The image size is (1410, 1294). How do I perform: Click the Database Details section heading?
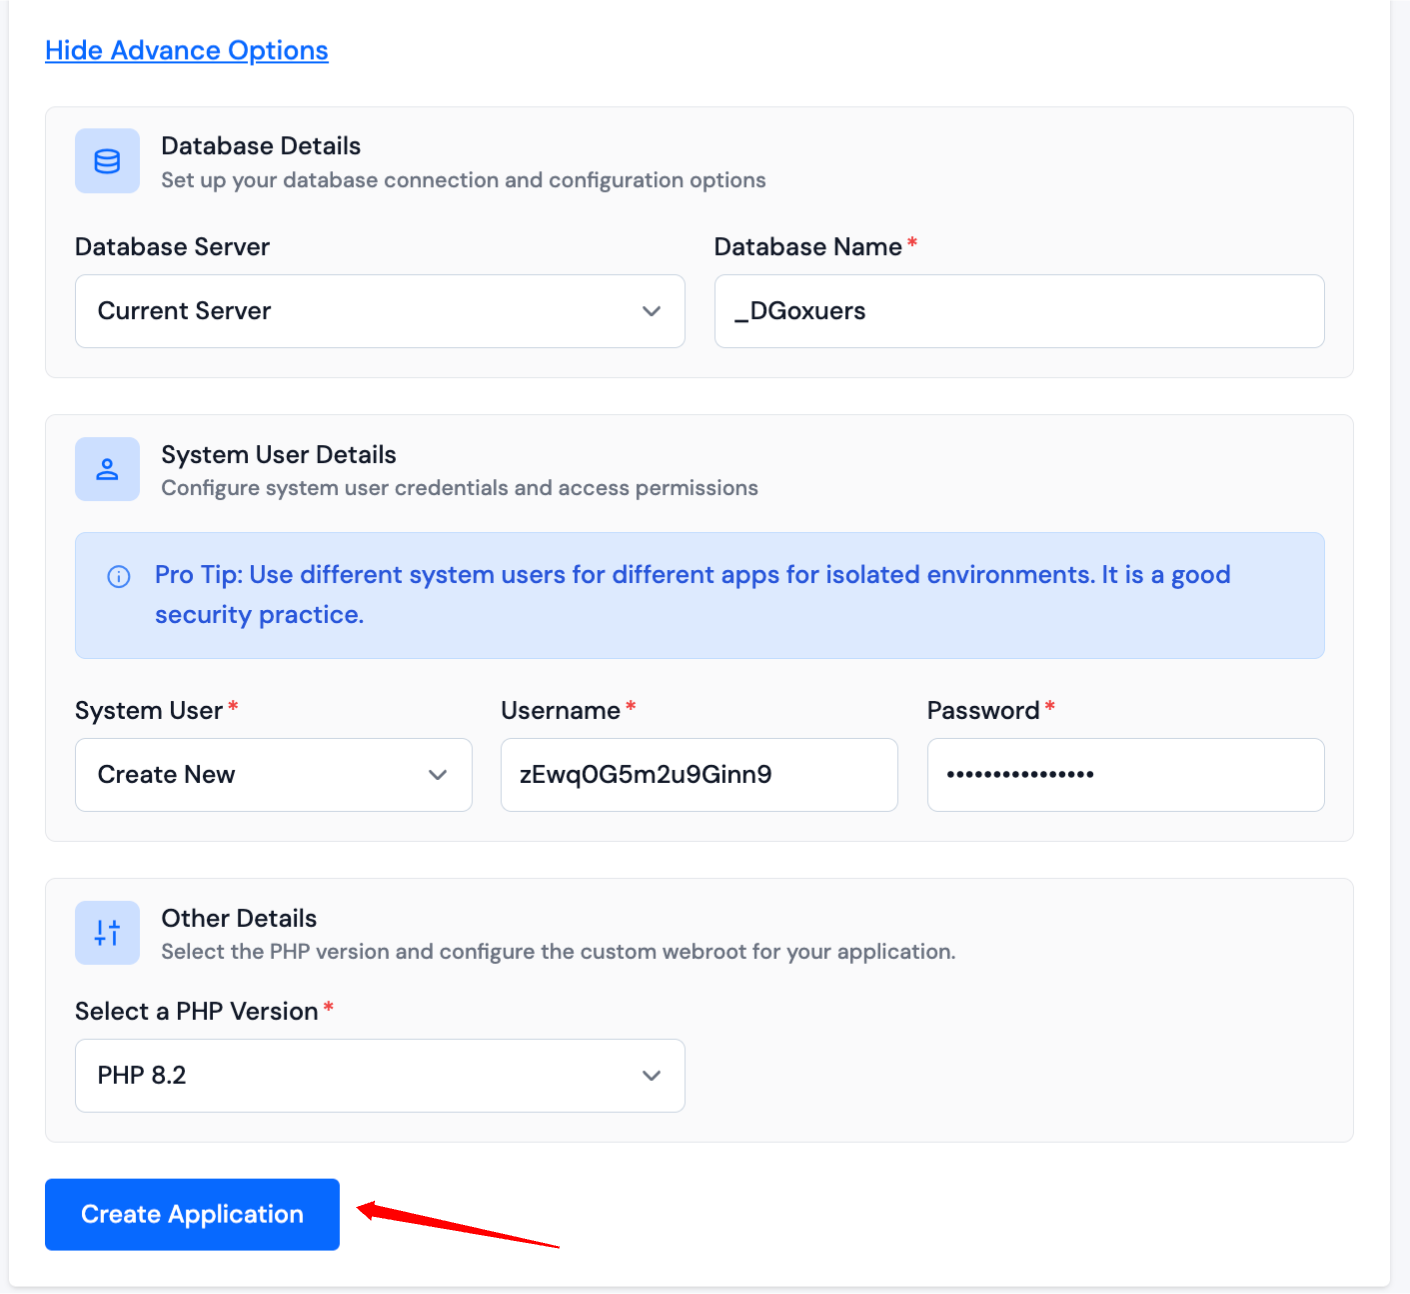(260, 145)
